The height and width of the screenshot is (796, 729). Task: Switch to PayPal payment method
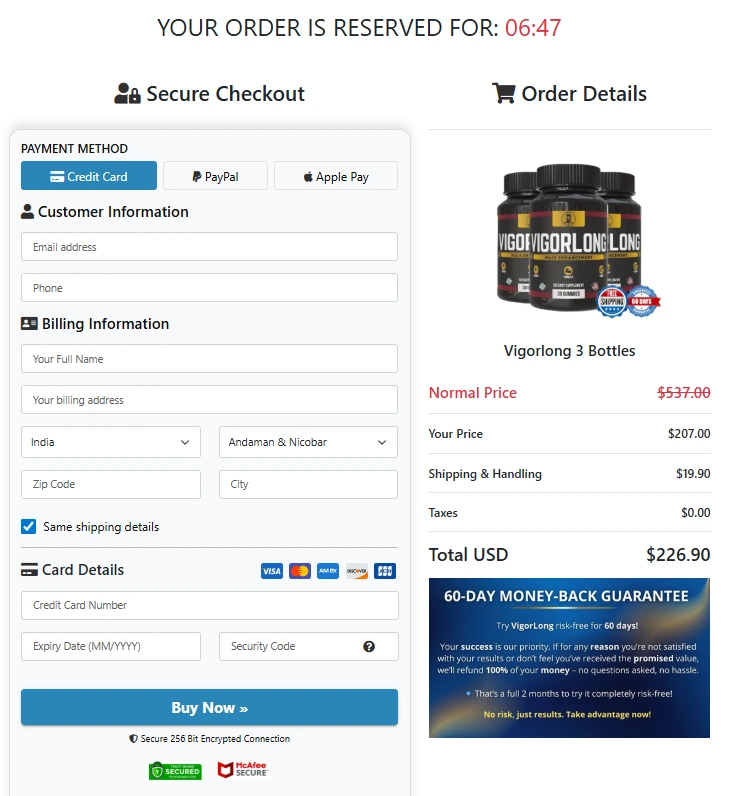(215, 176)
